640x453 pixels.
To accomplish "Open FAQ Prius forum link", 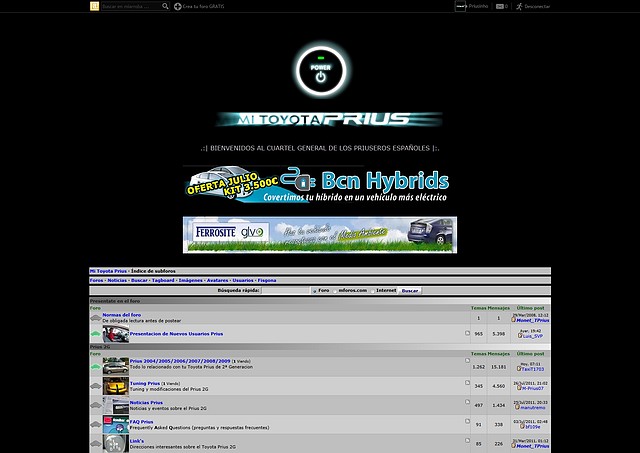I will [142, 422].
